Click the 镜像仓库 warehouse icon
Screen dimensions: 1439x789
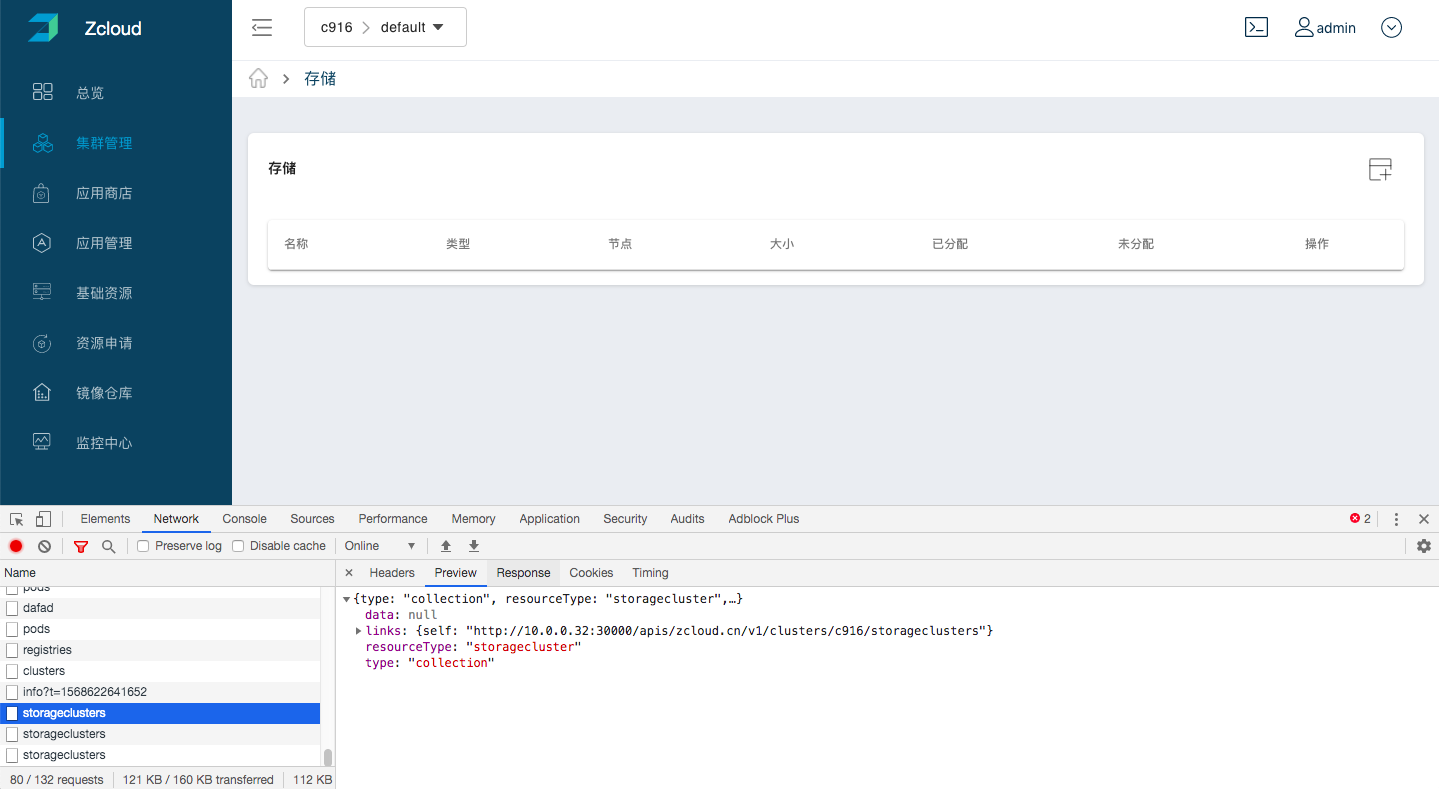42,392
